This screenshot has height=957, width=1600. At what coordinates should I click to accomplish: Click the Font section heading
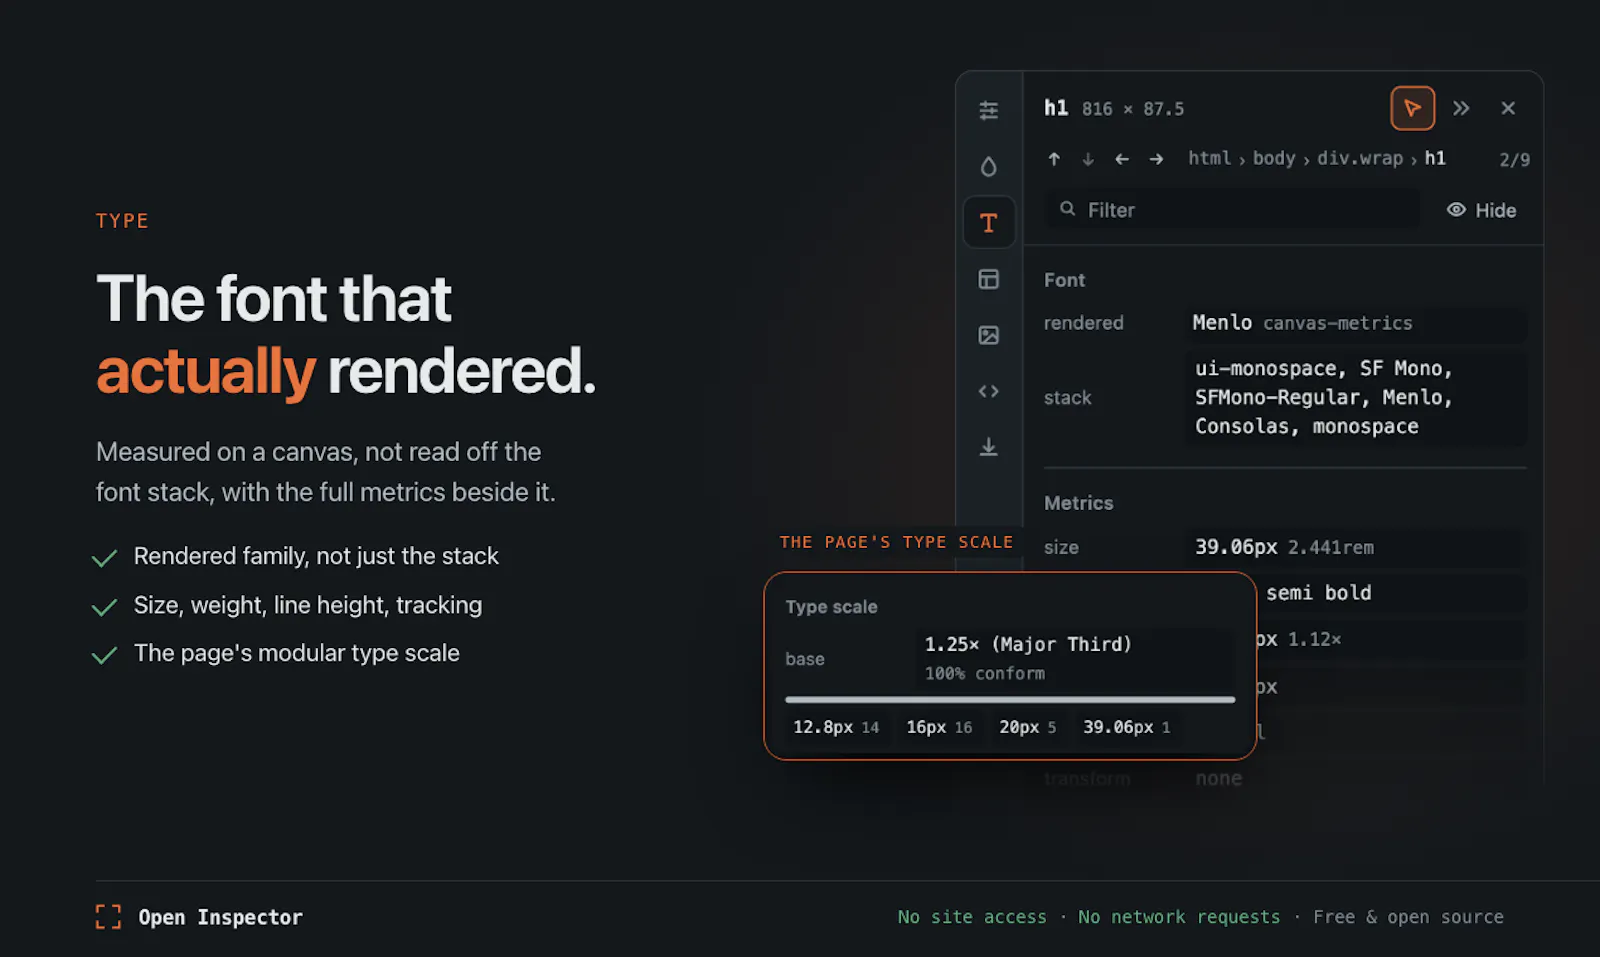[x=1064, y=280]
